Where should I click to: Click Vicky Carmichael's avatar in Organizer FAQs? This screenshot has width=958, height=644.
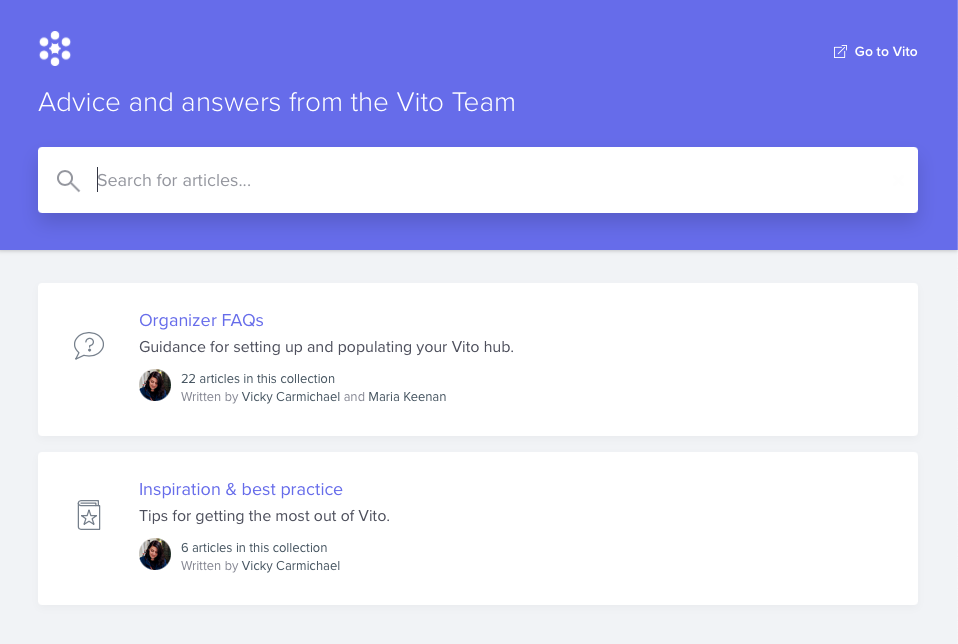click(155, 385)
